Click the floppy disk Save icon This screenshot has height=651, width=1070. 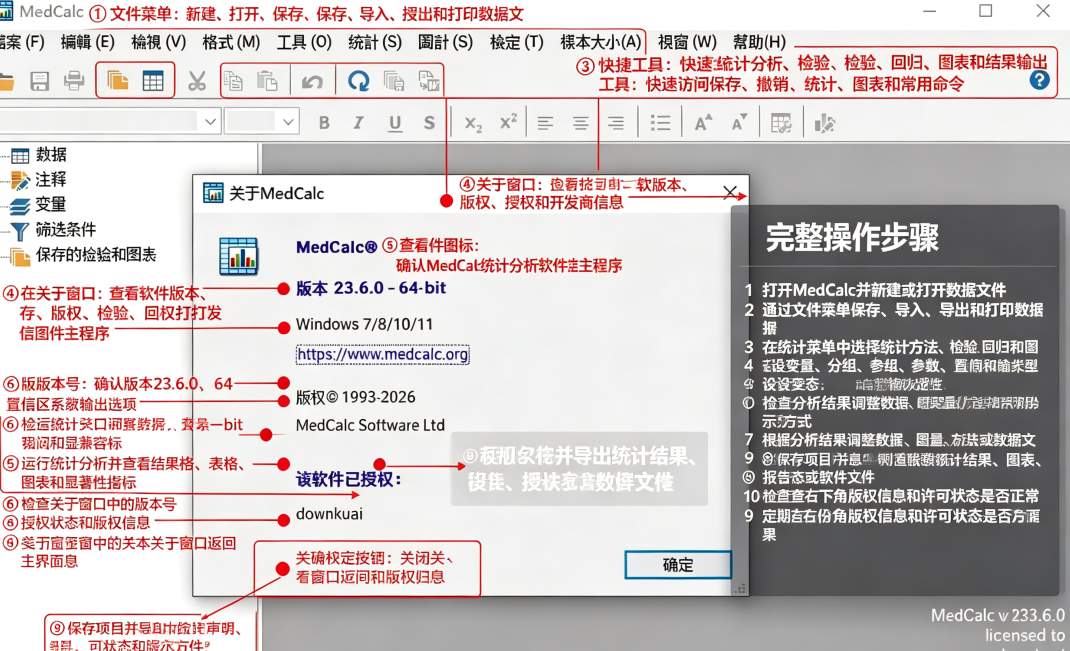40,81
